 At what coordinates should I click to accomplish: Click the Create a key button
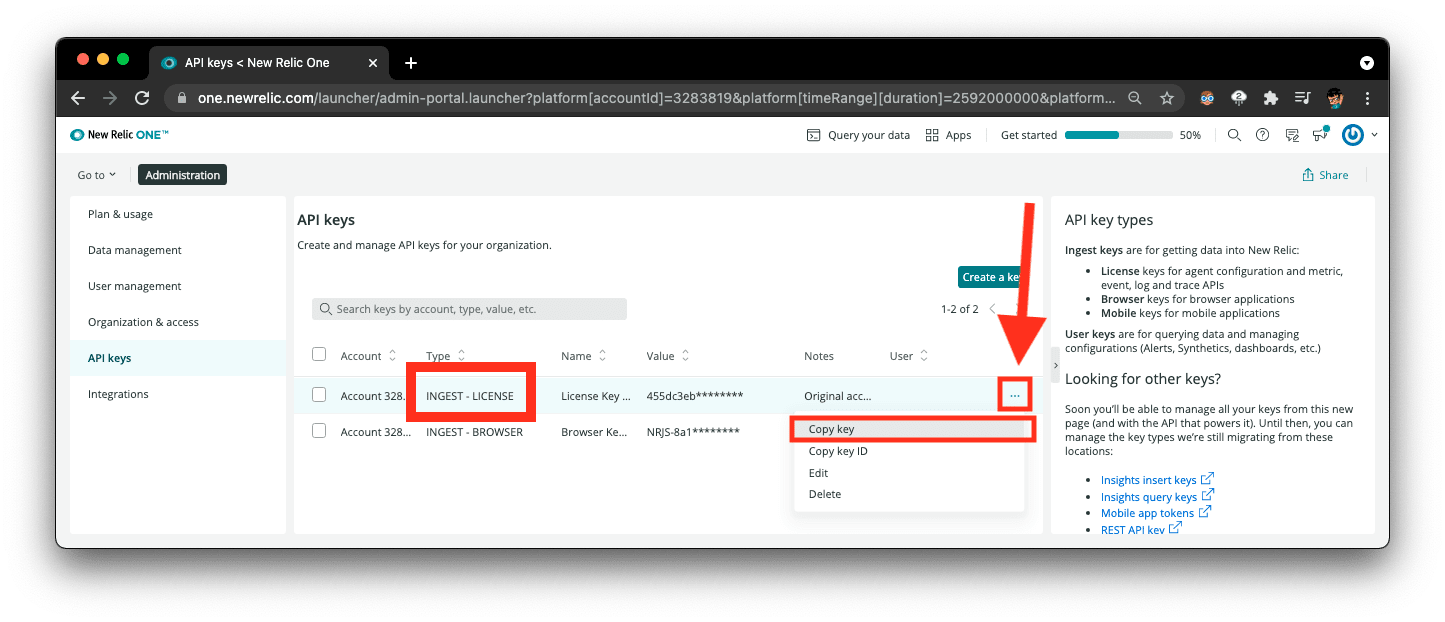[990, 277]
